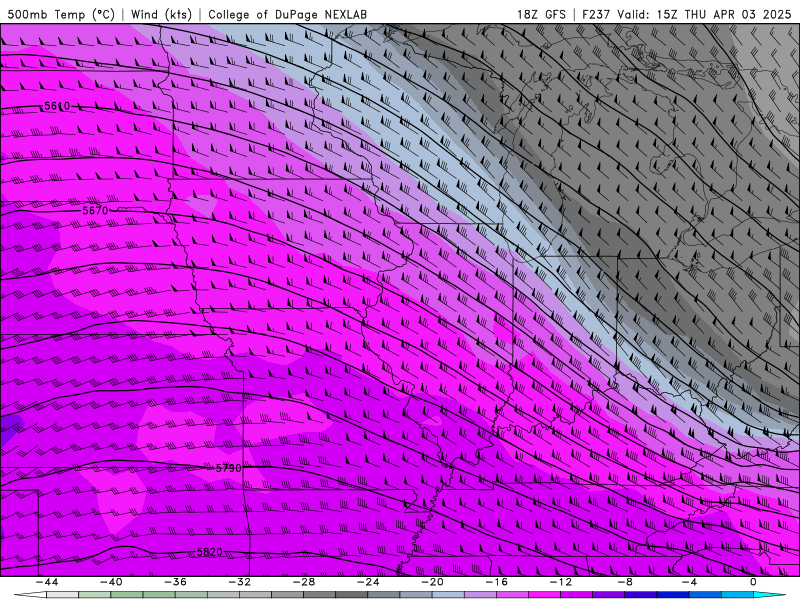The height and width of the screenshot is (600, 800).
Task: Click the 5610 height contour label
Action: click(x=57, y=106)
